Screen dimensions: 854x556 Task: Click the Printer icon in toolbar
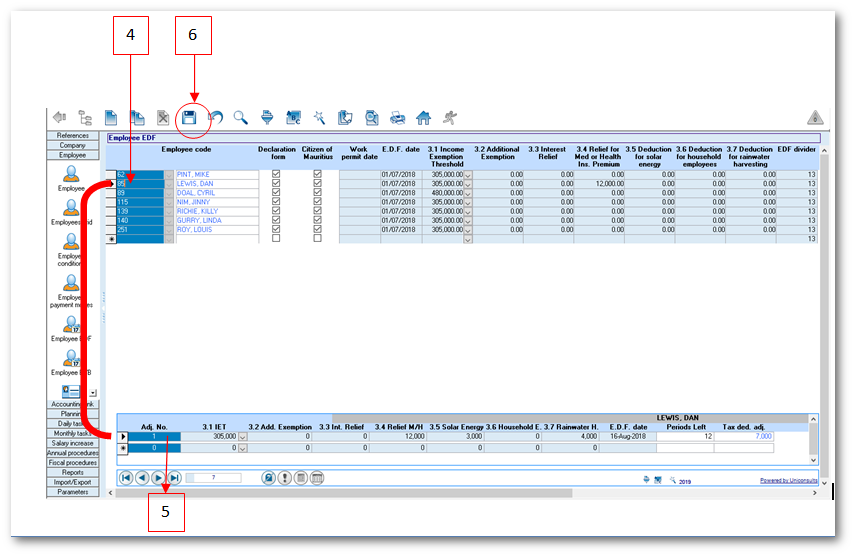[x=397, y=118]
